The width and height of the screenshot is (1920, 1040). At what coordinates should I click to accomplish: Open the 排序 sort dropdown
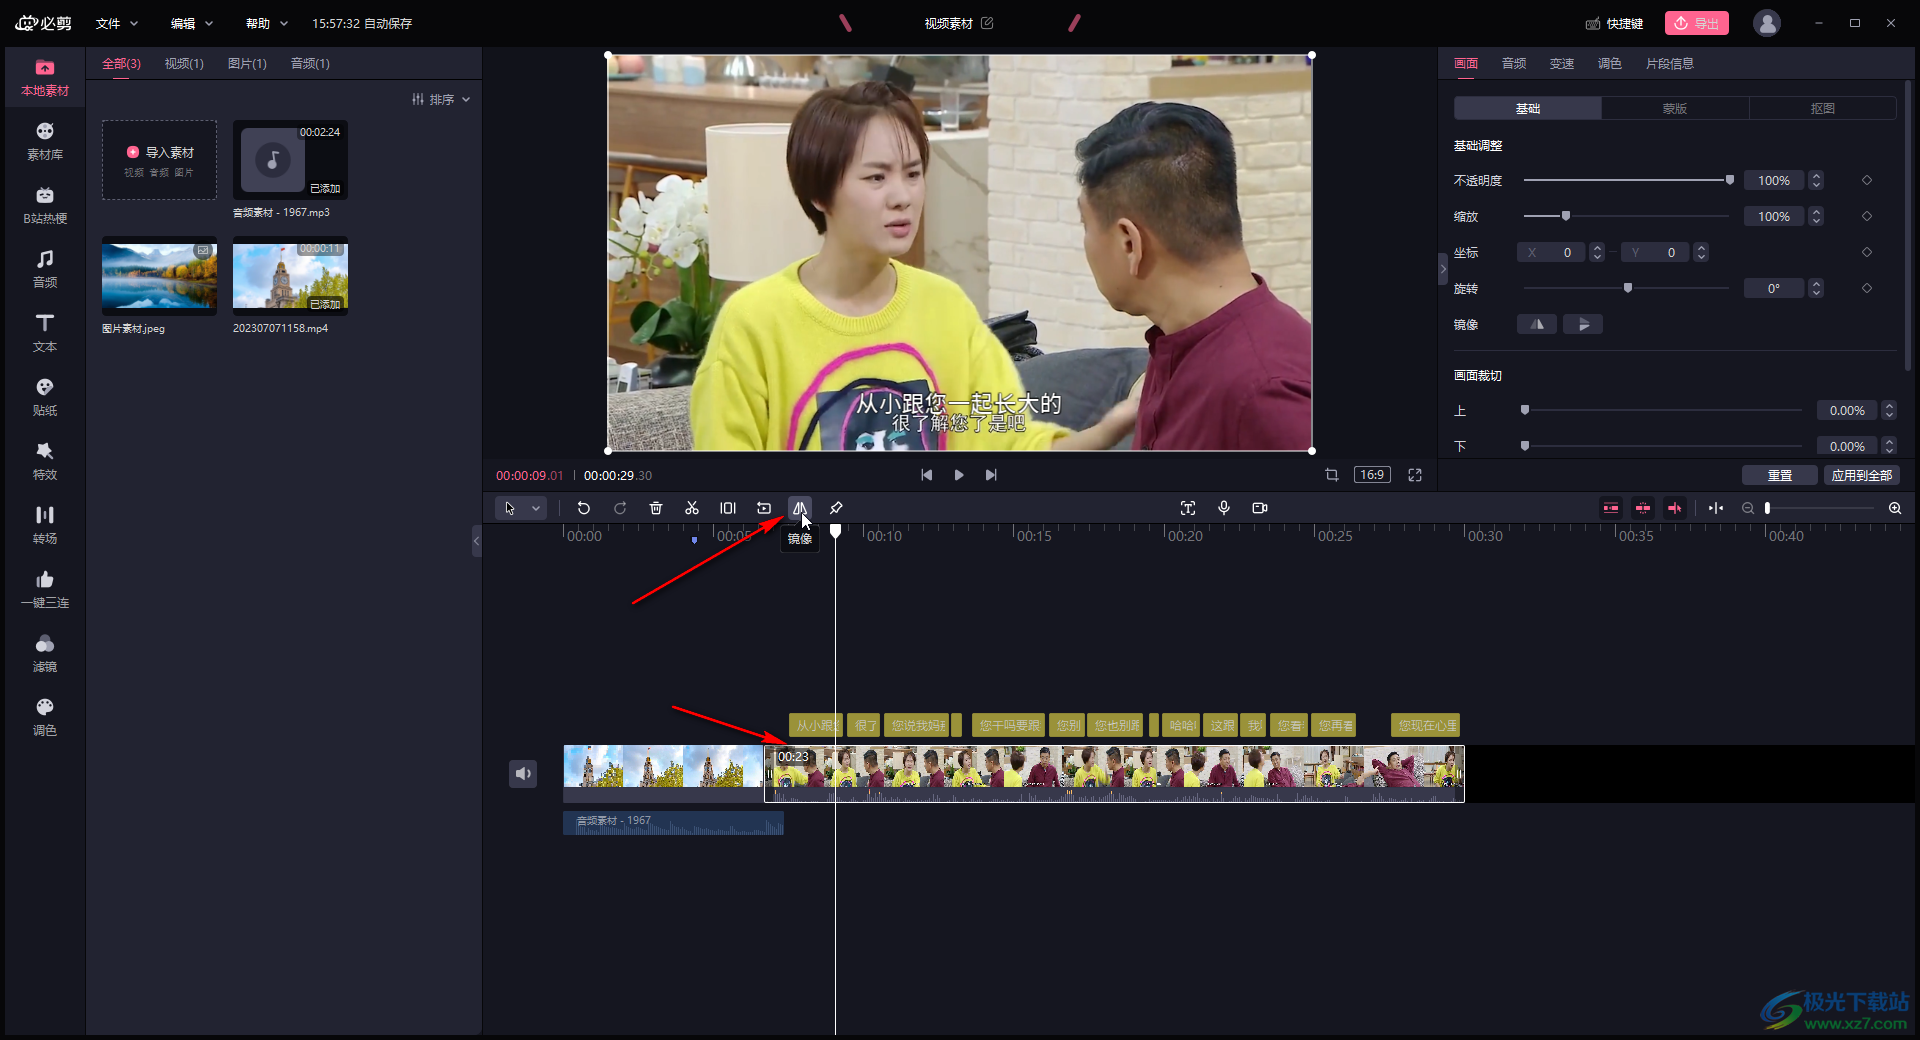[x=441, y=99]
